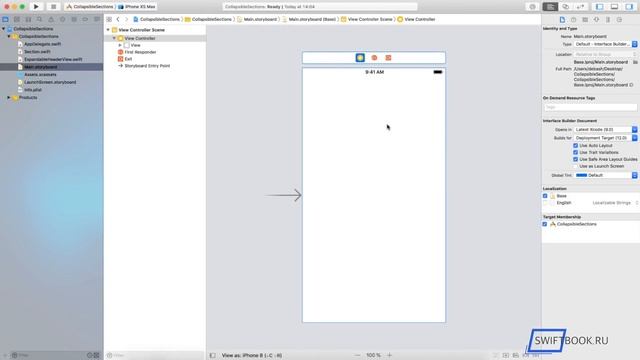Collapse the CollapsibleSections group folder
This screenshot has width=640, height=360.
tap(9, 36)
